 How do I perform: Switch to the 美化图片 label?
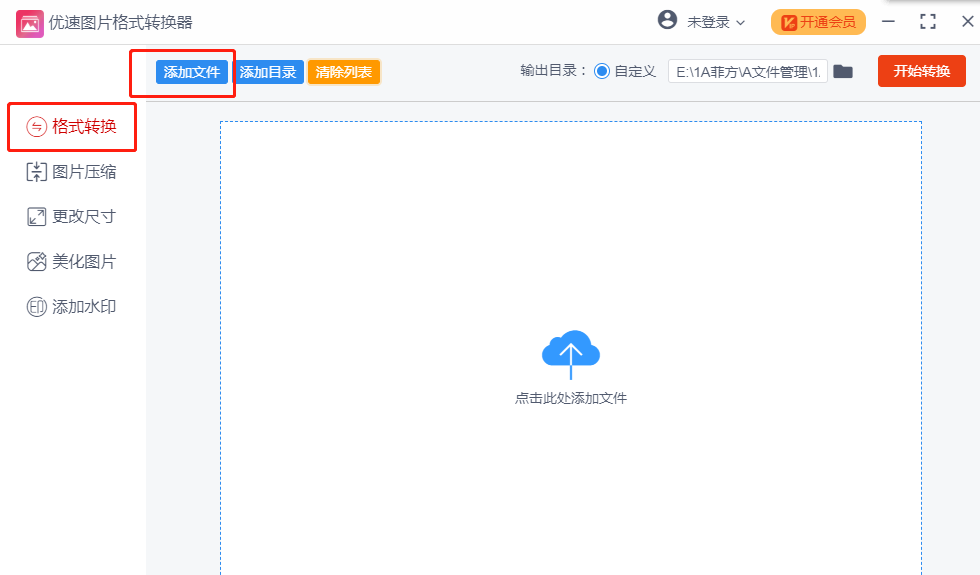point(84,262)
